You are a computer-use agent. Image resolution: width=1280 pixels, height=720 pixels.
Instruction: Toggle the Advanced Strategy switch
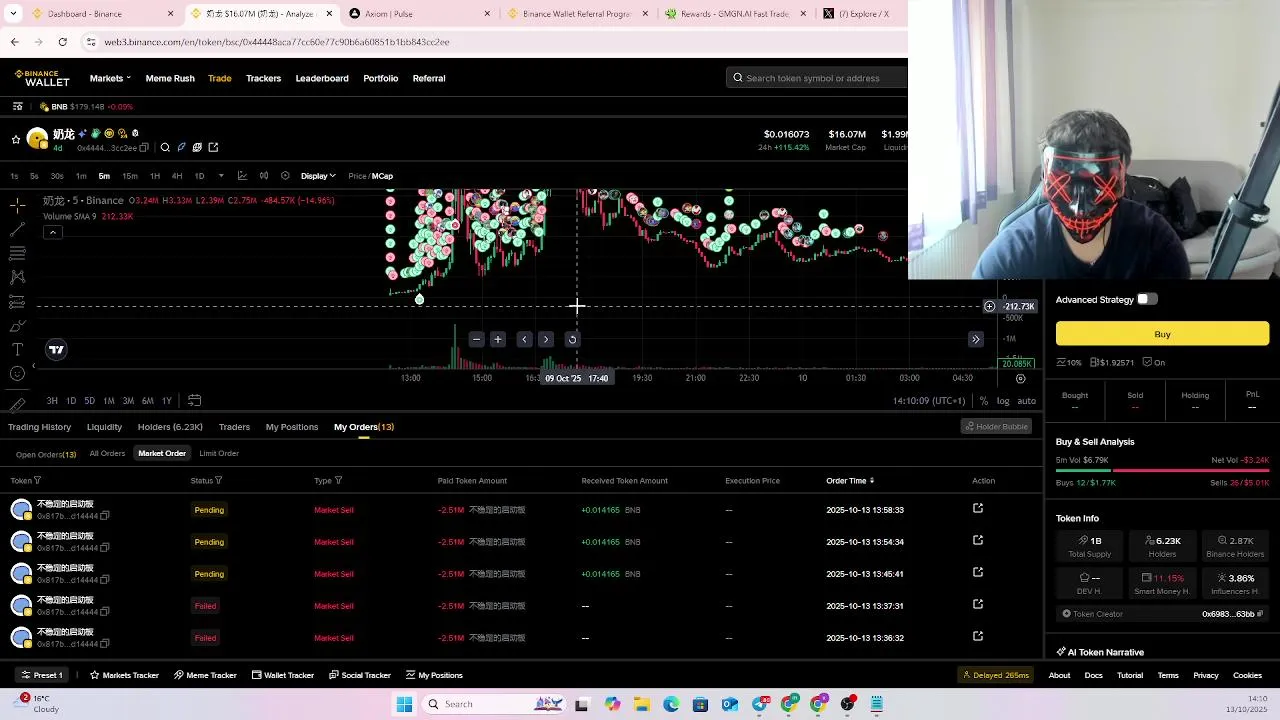coord(1147,299)
